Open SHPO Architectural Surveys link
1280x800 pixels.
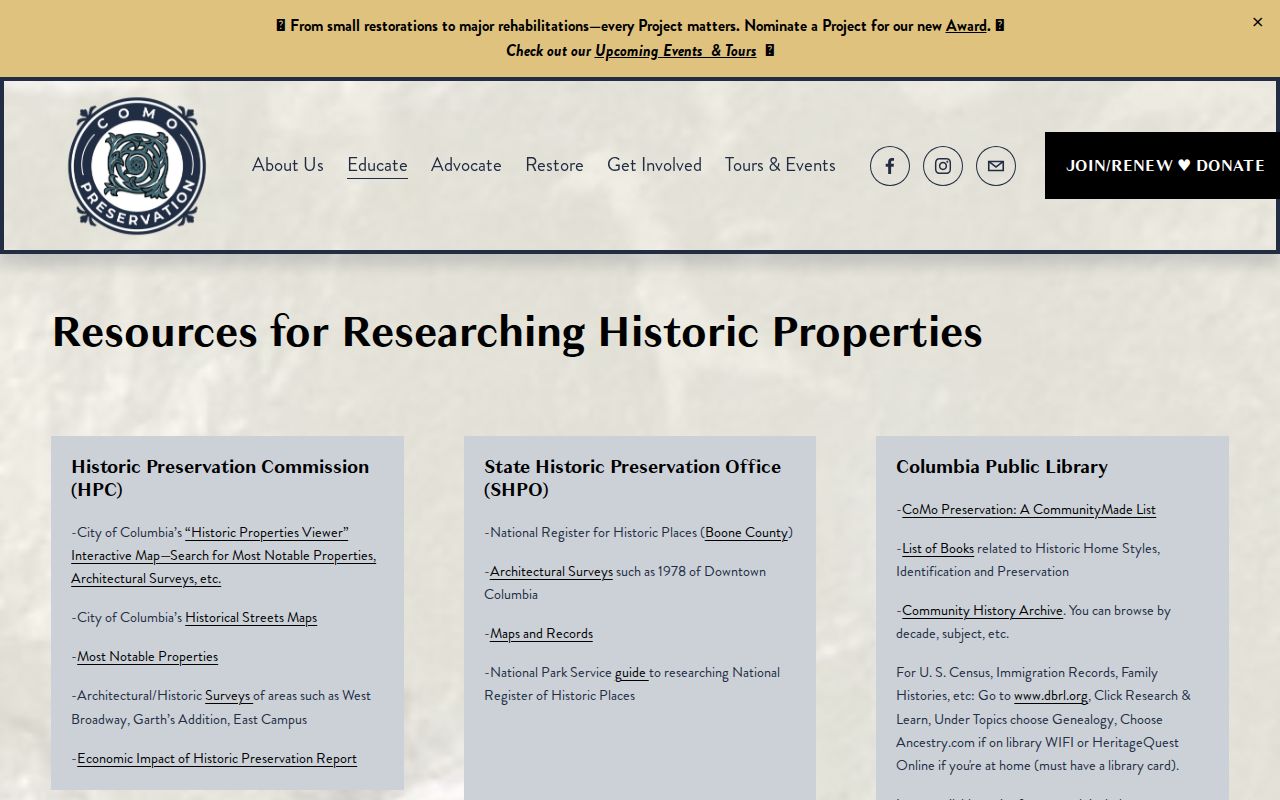(x=551, y=572)
